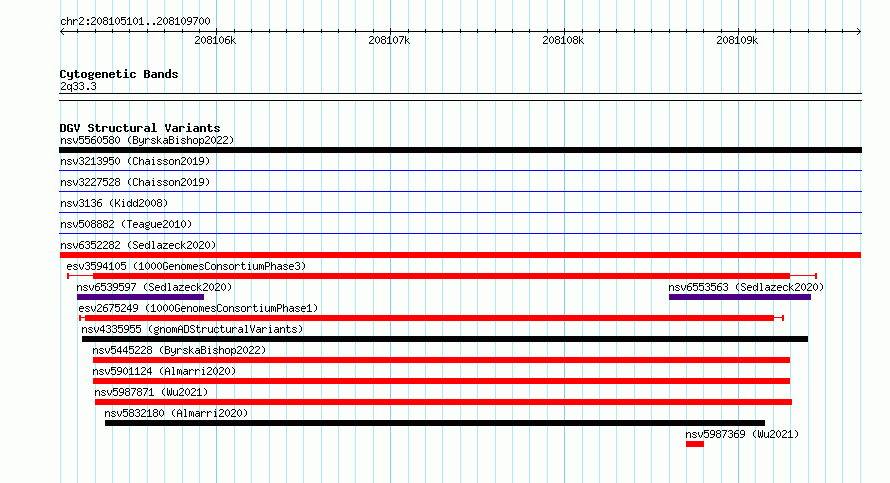Screen dimensions: 890x483
Task: Open the nsv3213950 (Chaisson2019) label
Action: (135, 161)
